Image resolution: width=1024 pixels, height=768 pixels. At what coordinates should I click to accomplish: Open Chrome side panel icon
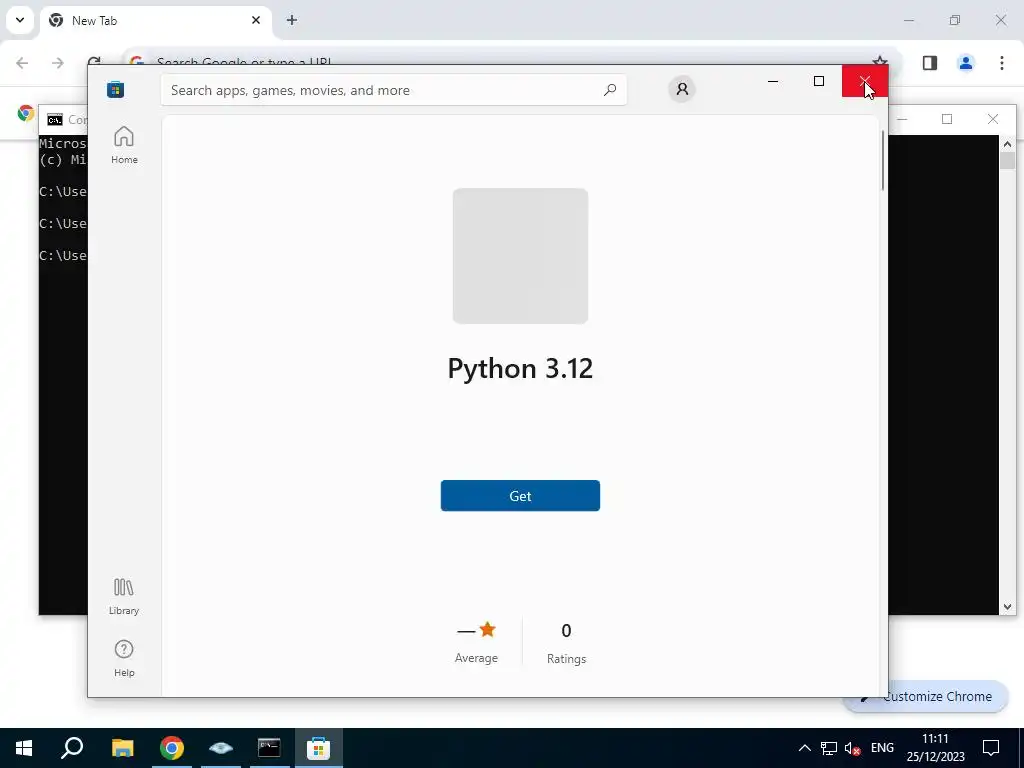930,63
